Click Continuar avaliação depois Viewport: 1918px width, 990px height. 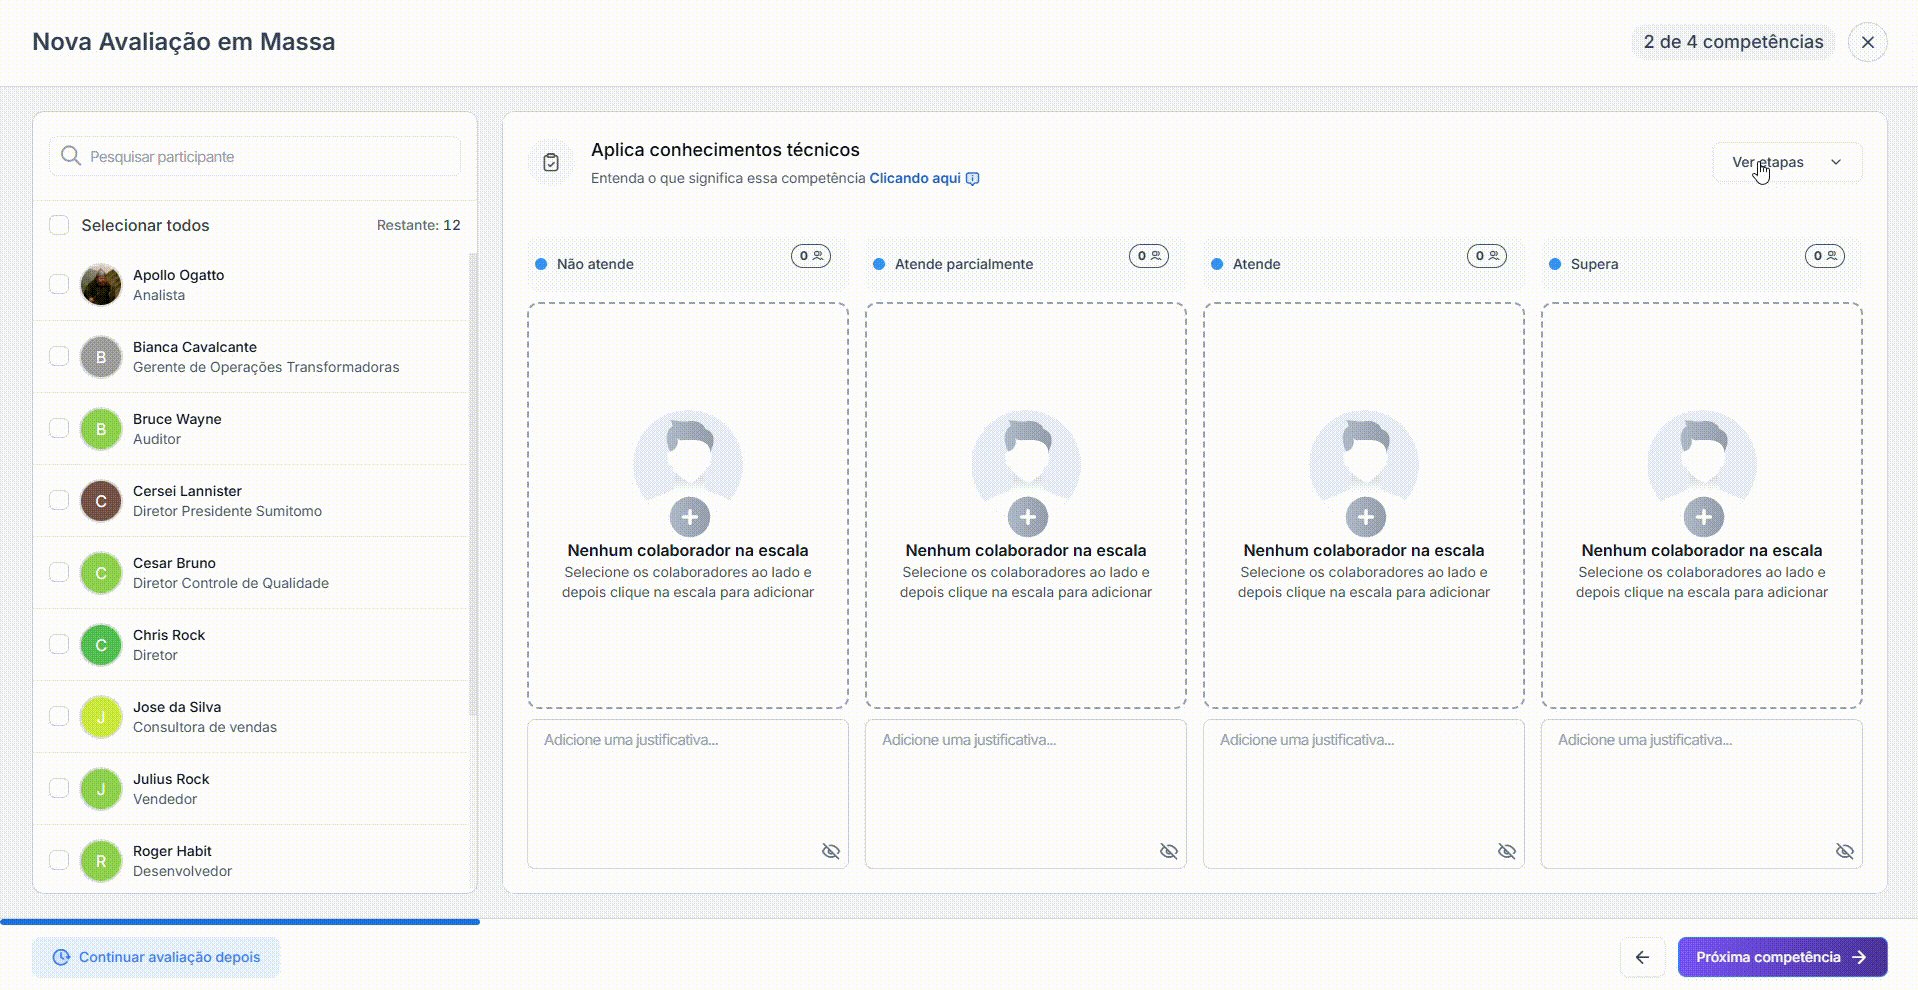(156, 957)
